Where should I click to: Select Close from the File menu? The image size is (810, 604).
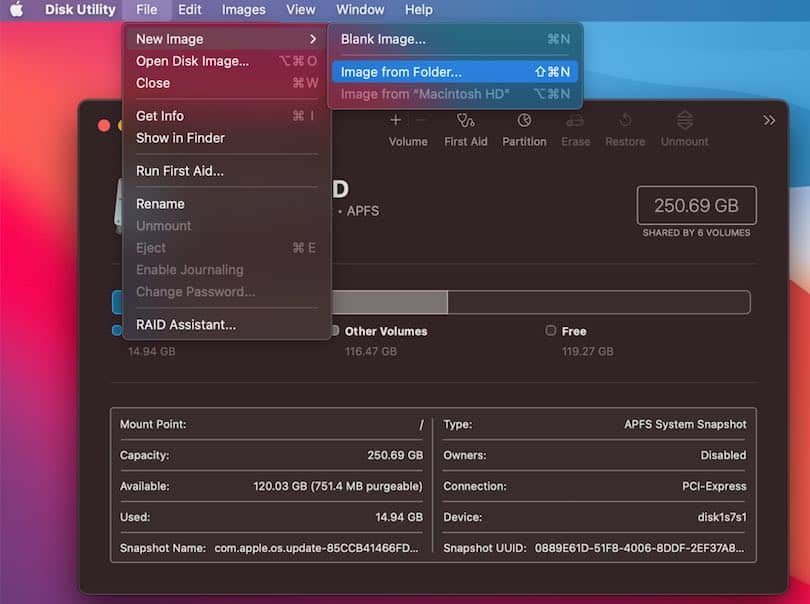[226, 83]
